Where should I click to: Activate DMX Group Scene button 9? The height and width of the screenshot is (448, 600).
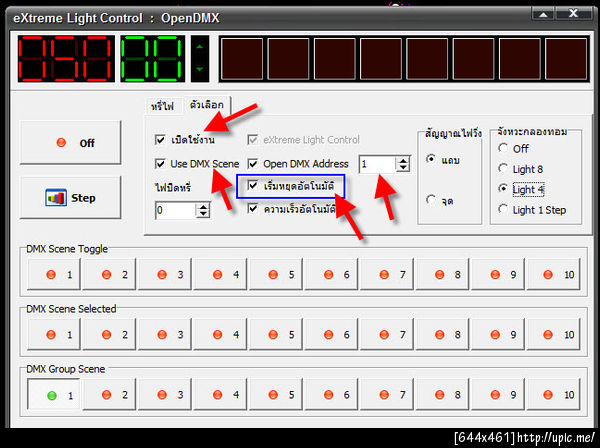pyautogui.click(x=498, y=395)
